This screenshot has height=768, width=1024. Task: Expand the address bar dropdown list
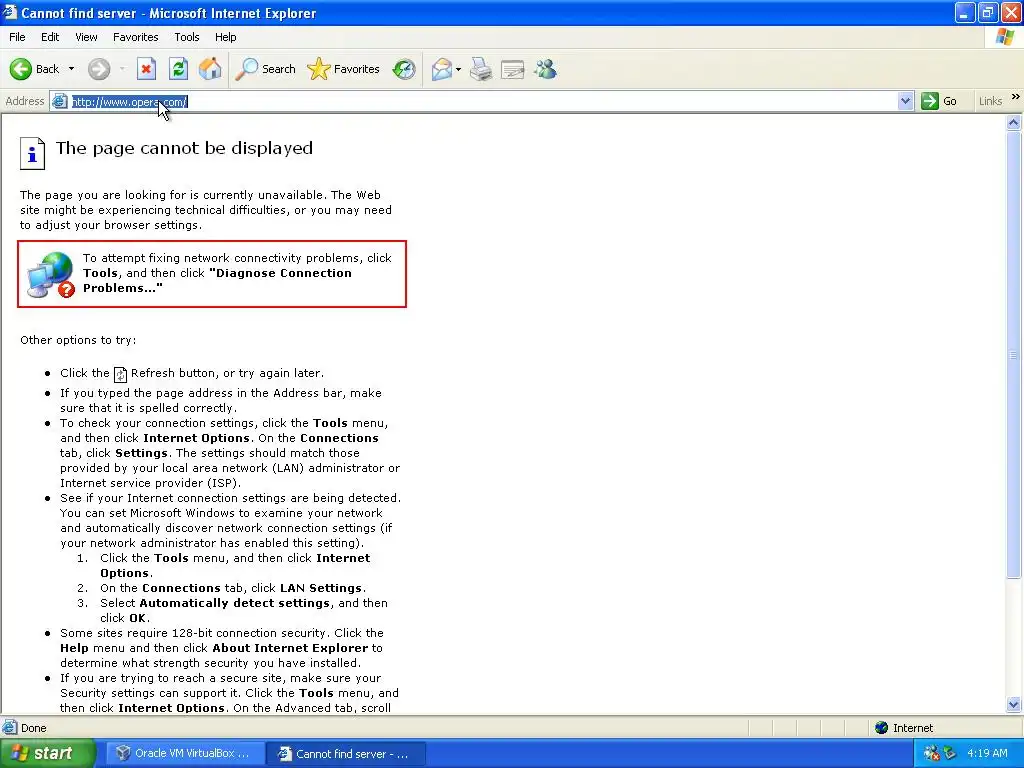tap(905, 101)
